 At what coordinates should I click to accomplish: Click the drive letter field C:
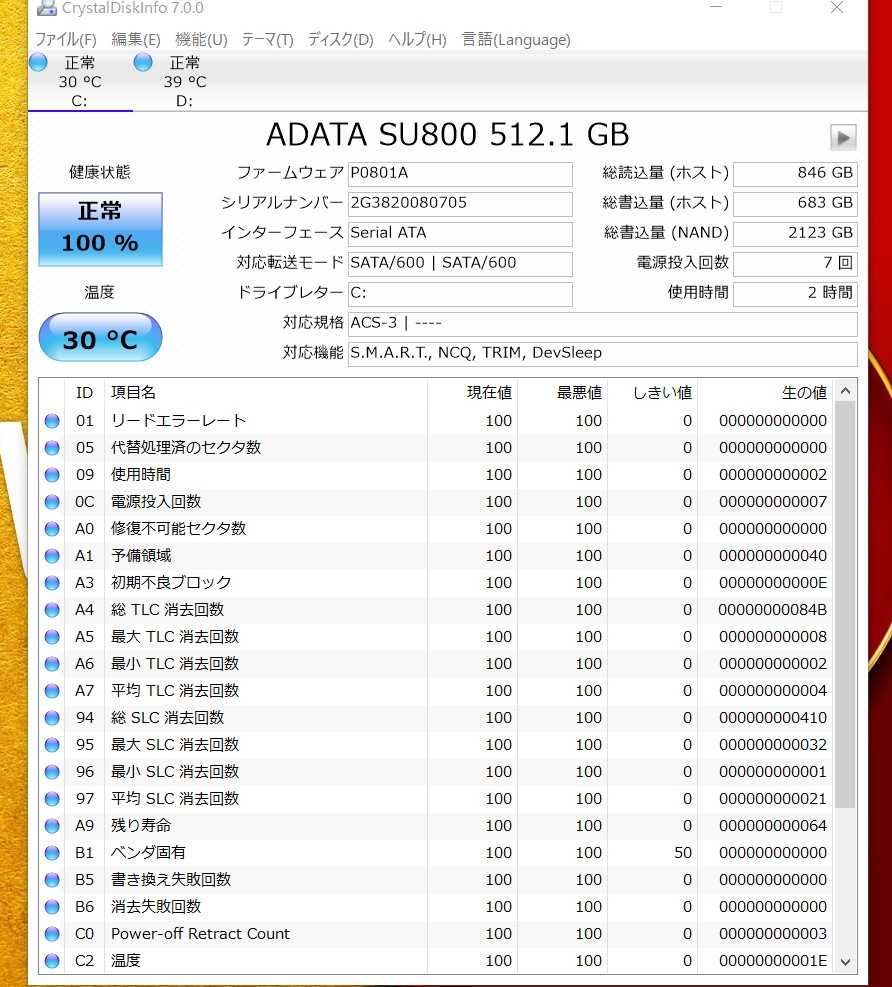tap(460, 293)
